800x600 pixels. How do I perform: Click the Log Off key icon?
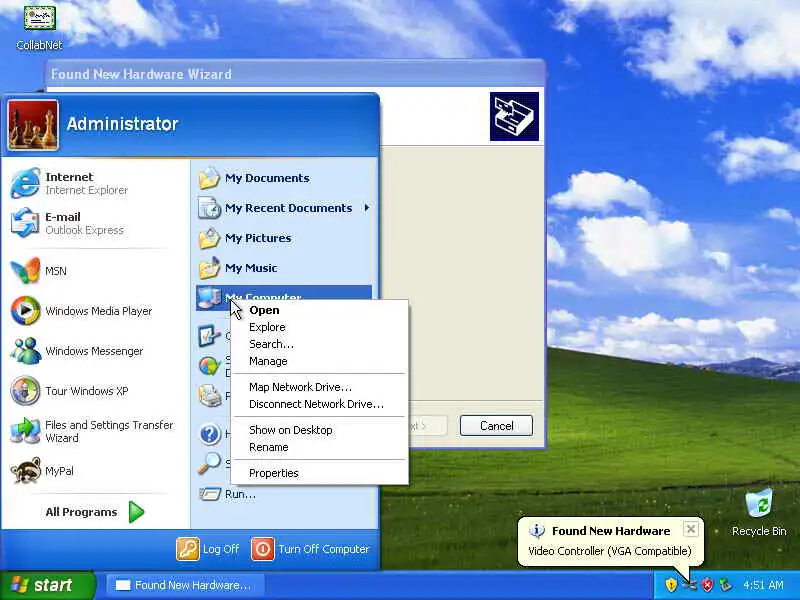187,549
